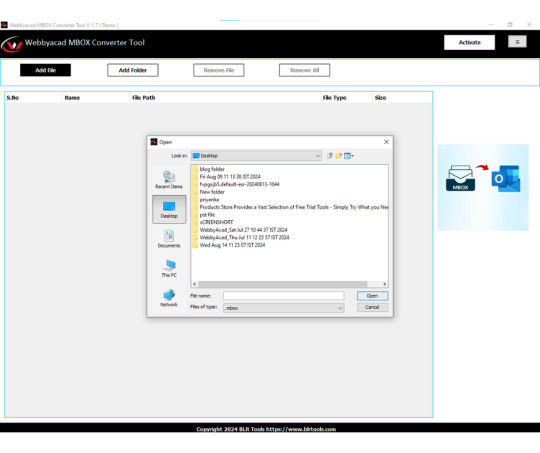Select folder 'Fri Aug 09 11 13 38 IST 2024'
540x453 pixels.
227,177
